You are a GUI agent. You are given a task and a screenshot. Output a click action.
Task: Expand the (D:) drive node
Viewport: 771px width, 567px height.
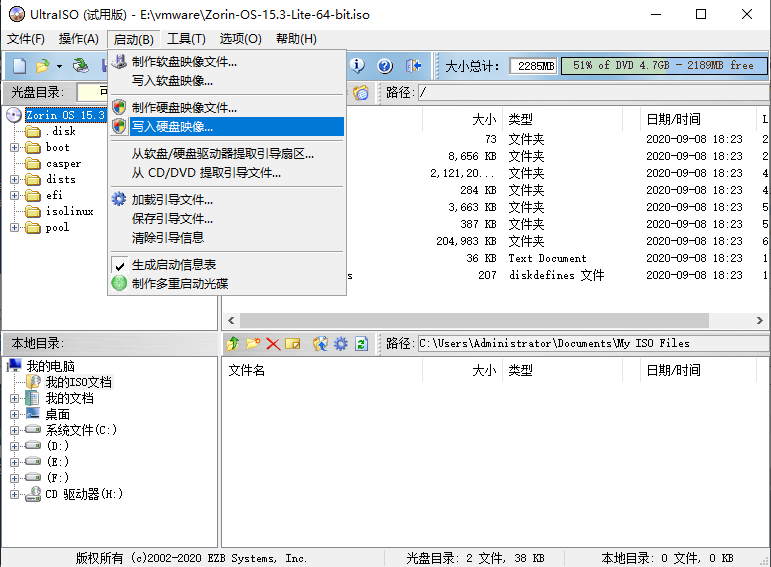[14, 446]
